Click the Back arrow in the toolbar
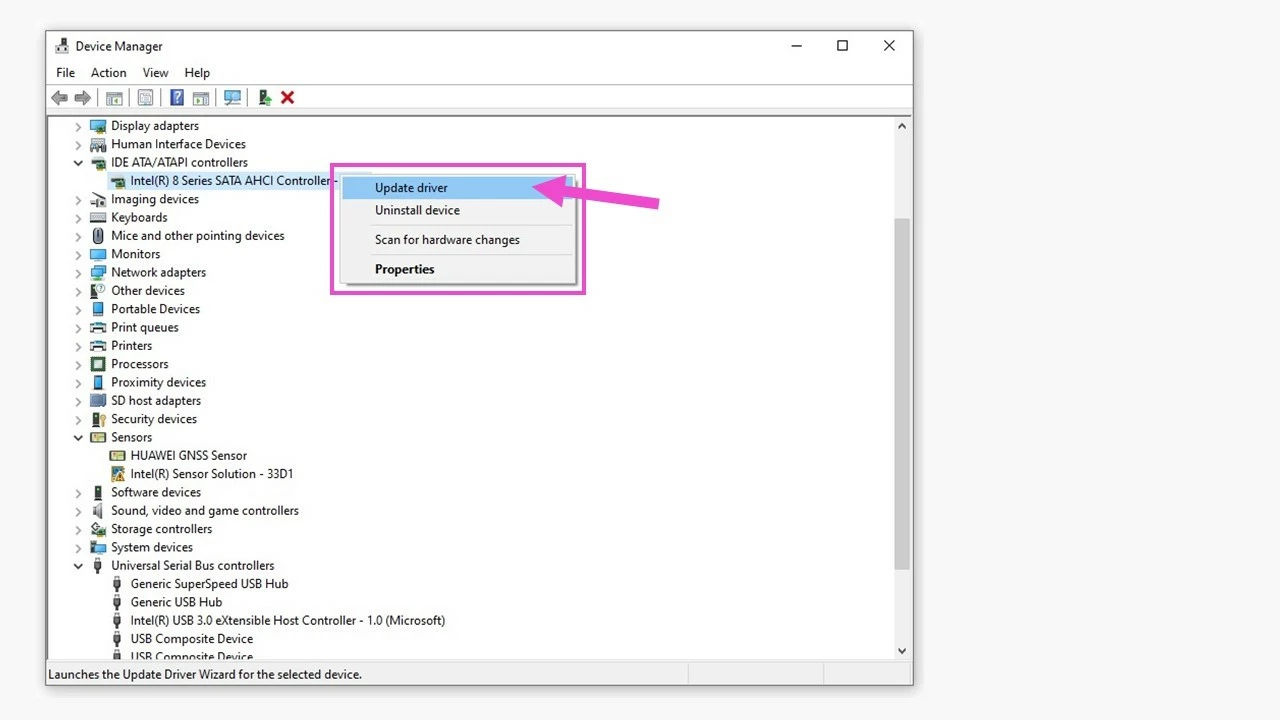Image resolution: width=1280 pixels, height=720 pixels. point(59,98)
